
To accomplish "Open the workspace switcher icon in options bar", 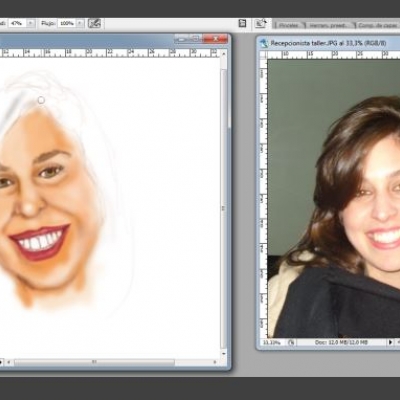I will 261,23.
